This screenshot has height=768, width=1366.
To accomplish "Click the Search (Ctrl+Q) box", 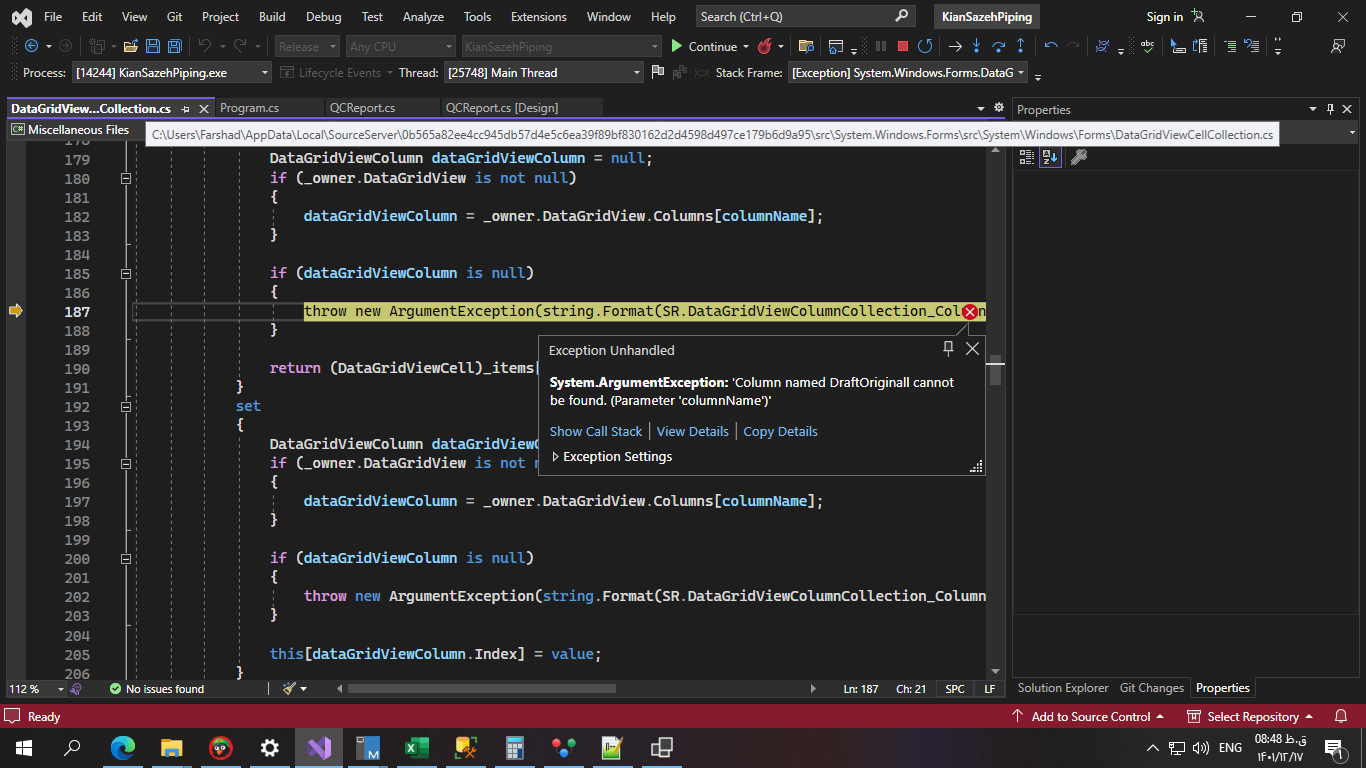I will (x=795, y=17).
